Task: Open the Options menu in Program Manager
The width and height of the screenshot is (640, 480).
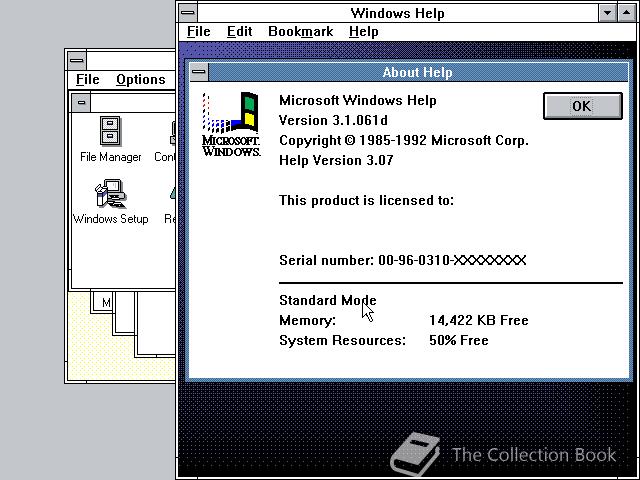Action: click(140, 79)
